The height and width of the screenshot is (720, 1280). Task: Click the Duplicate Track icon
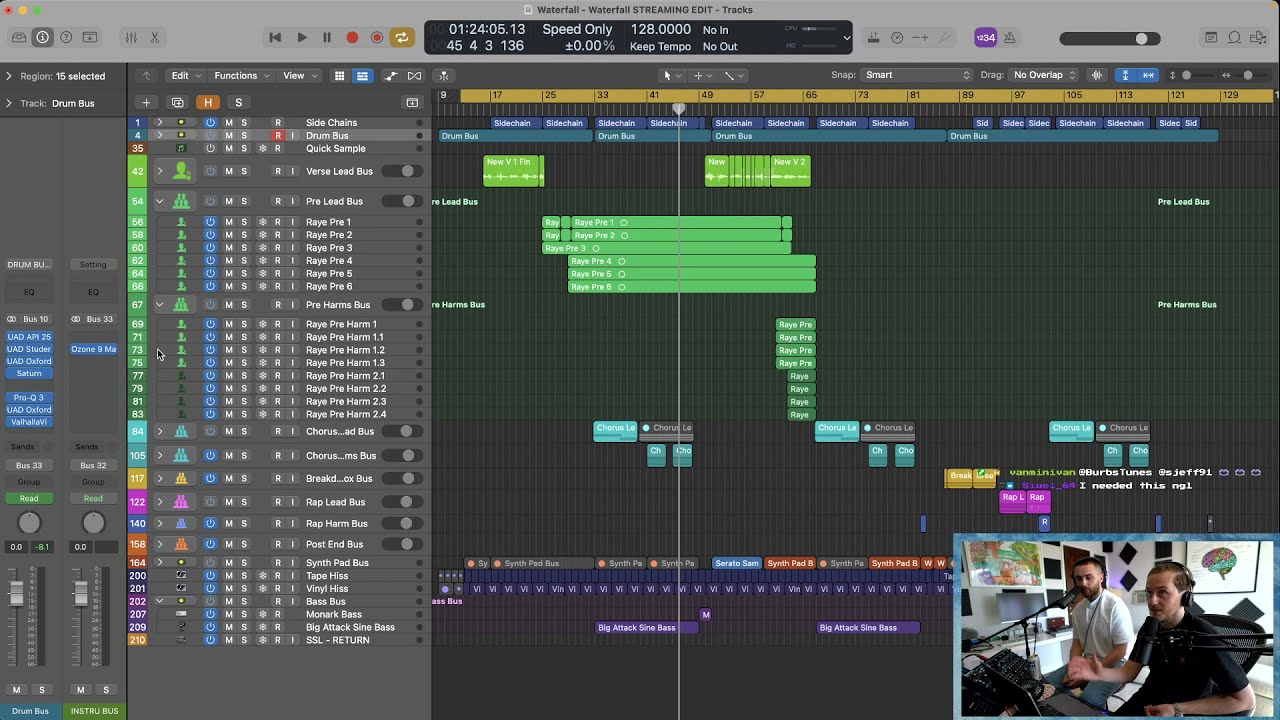pos(178,102)
